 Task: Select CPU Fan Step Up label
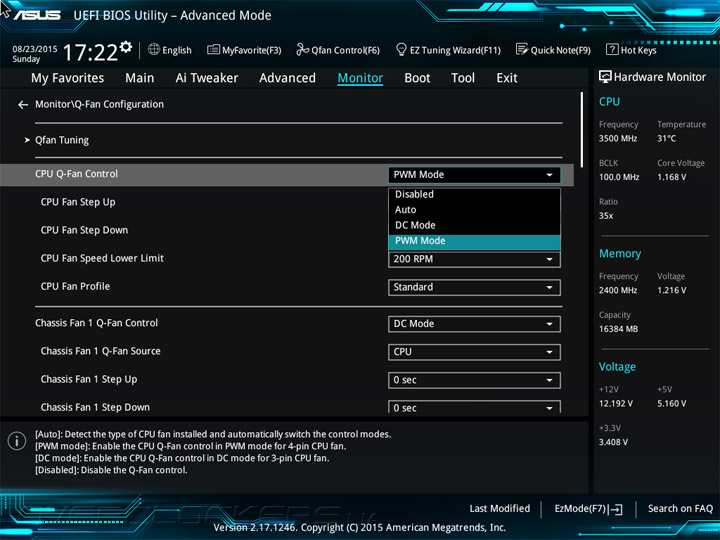click(x=78, y=202)
